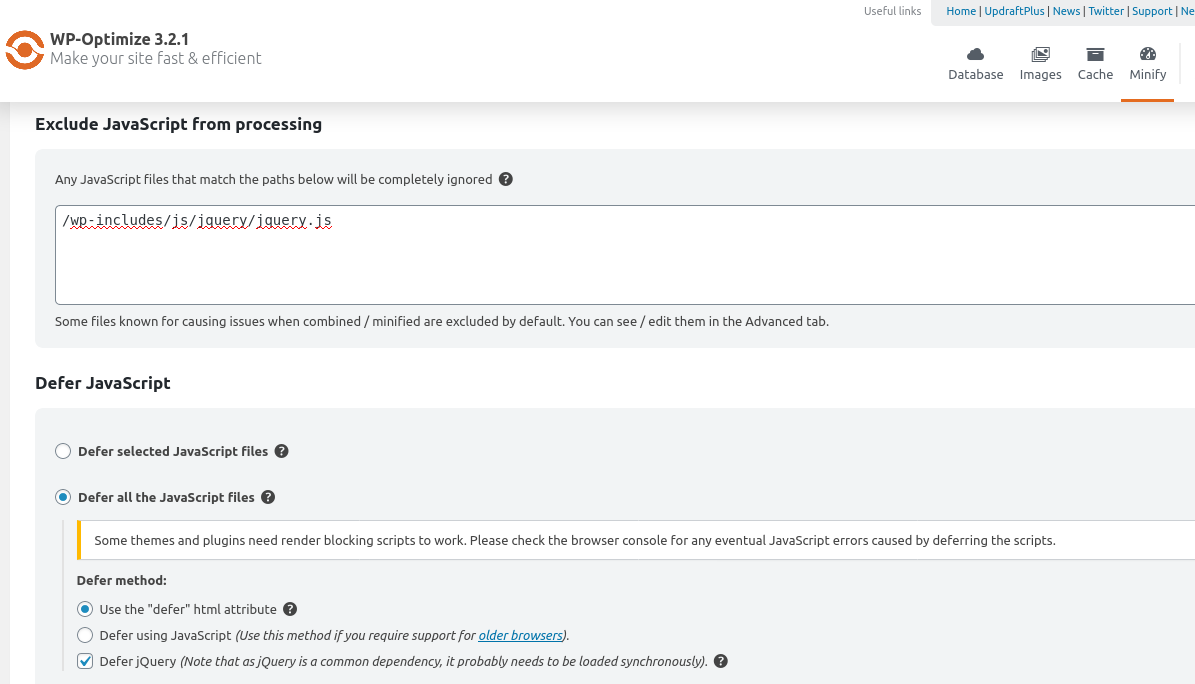The height and width of the screenshot is (684, 1195).
Task: Open the UpdraftPlus link
Action: [1014, 11]
